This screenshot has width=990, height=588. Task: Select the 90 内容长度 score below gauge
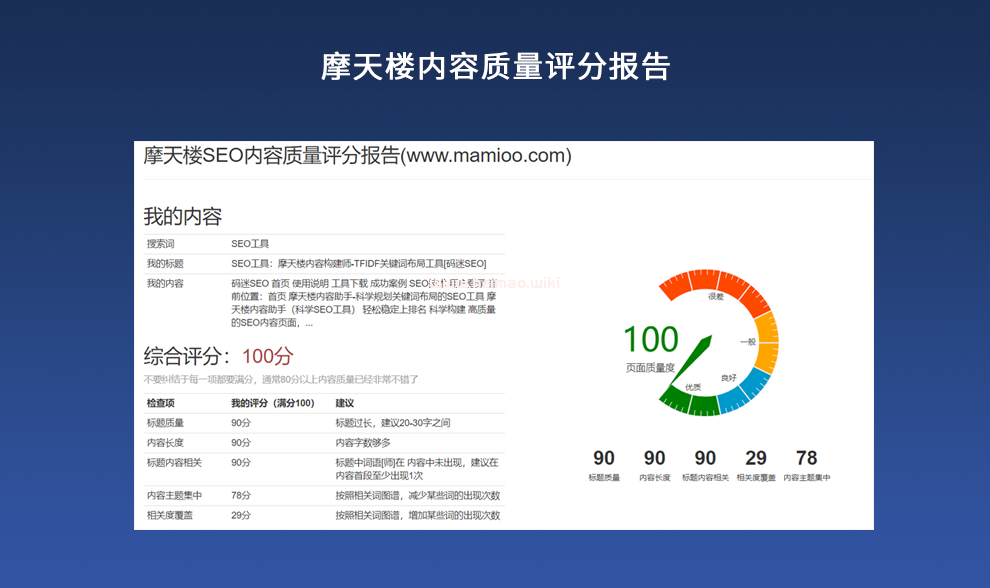(x=655, y=459)
